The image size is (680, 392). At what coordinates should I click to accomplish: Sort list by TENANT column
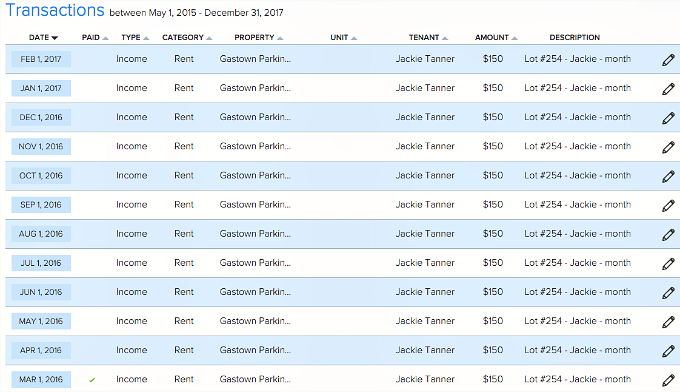tap(428, 37)
